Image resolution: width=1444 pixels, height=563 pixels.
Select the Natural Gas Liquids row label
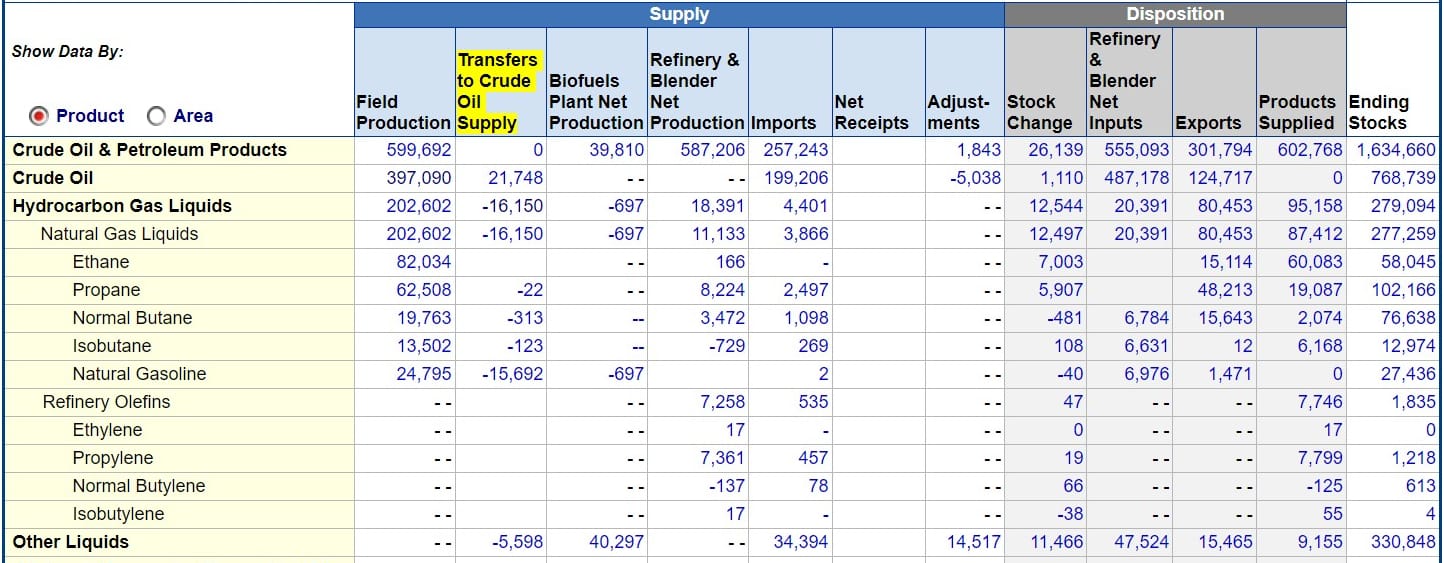pos(119,234)
